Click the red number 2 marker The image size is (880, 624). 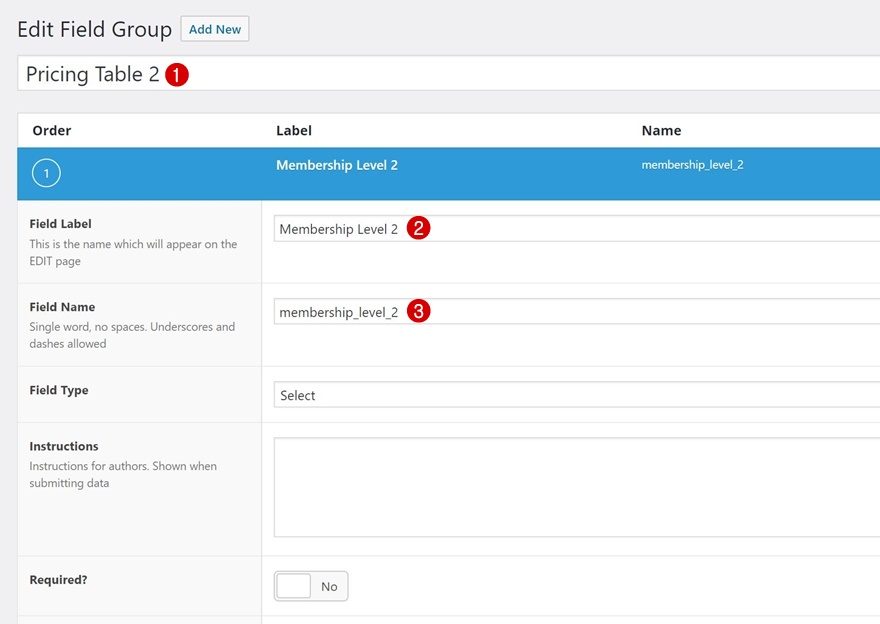[420, 228]
